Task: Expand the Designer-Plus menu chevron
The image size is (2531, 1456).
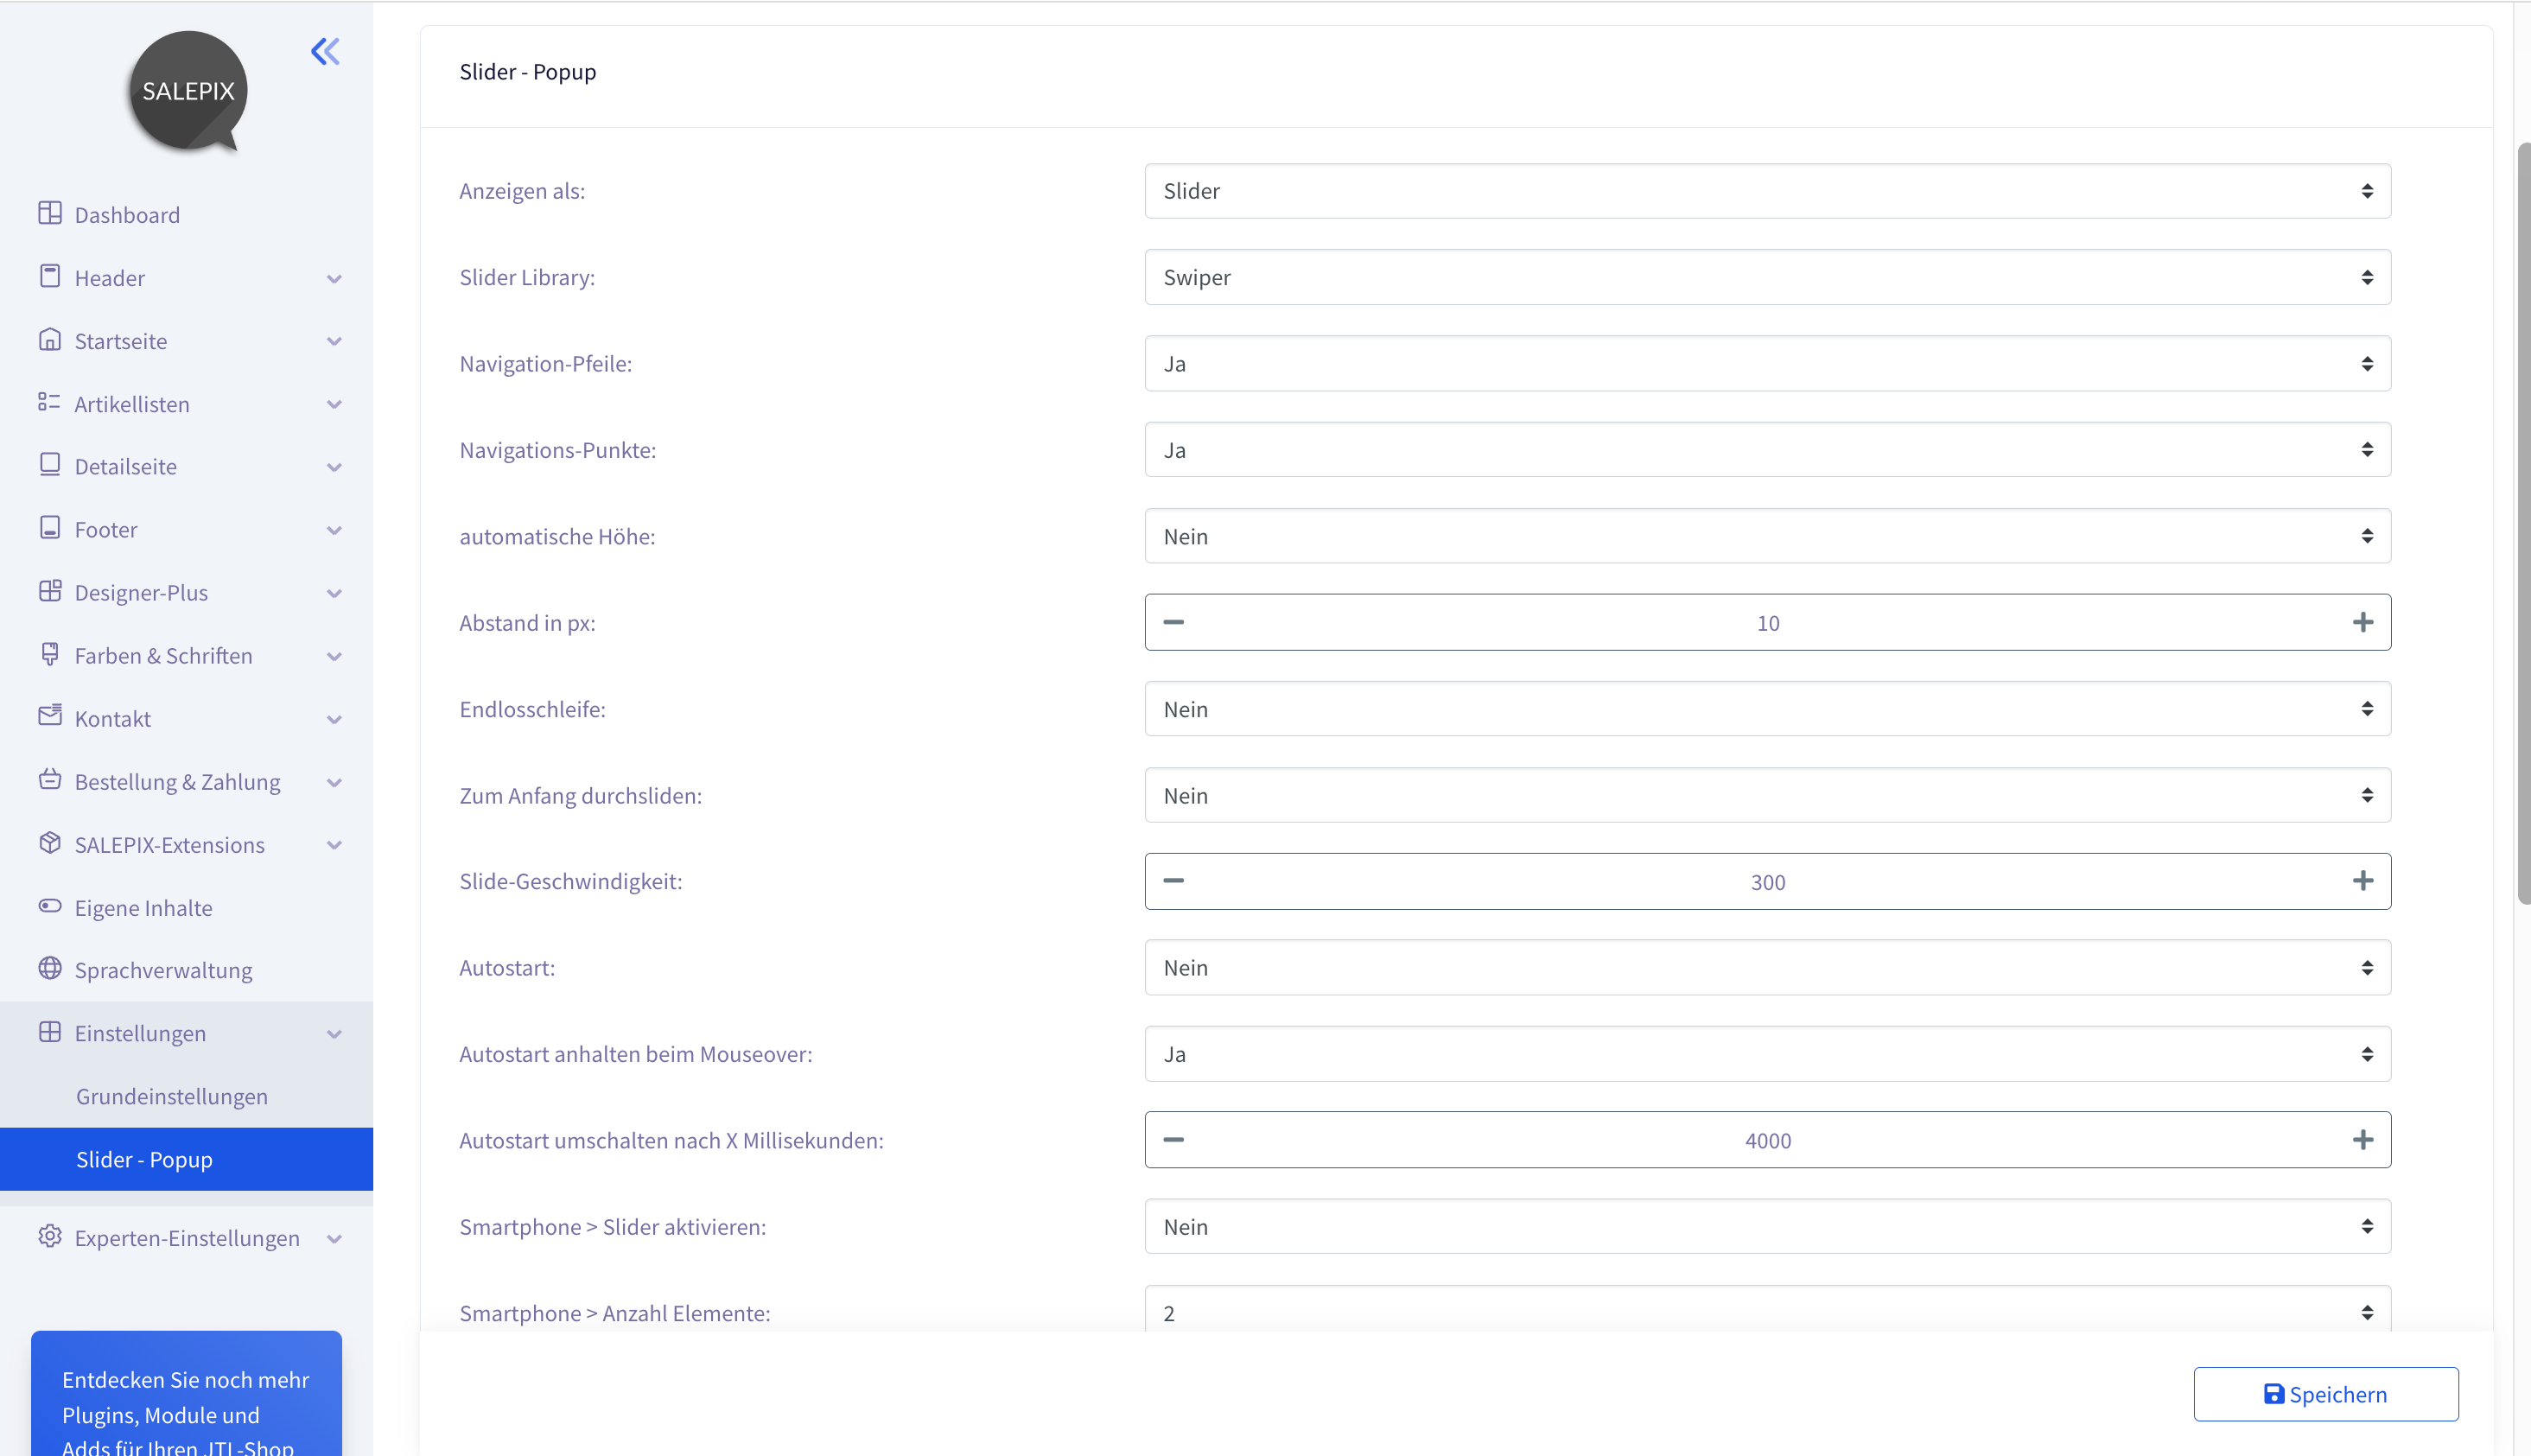Action: pos(334,594)
